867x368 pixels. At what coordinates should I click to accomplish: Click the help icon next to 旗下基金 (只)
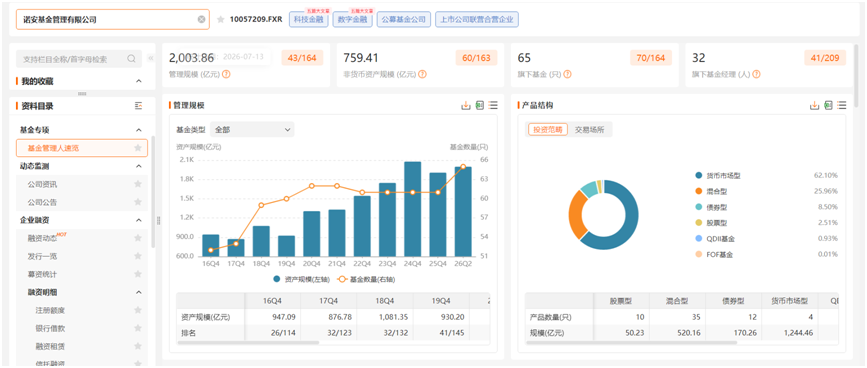tap(568, 74)
